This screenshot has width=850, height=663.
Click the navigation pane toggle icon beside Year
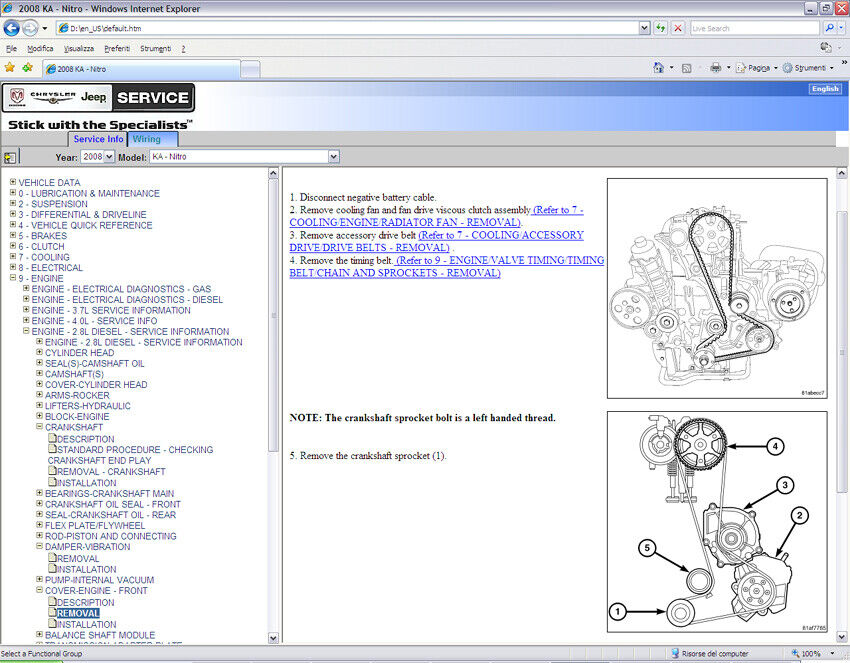tap(10, 157)
